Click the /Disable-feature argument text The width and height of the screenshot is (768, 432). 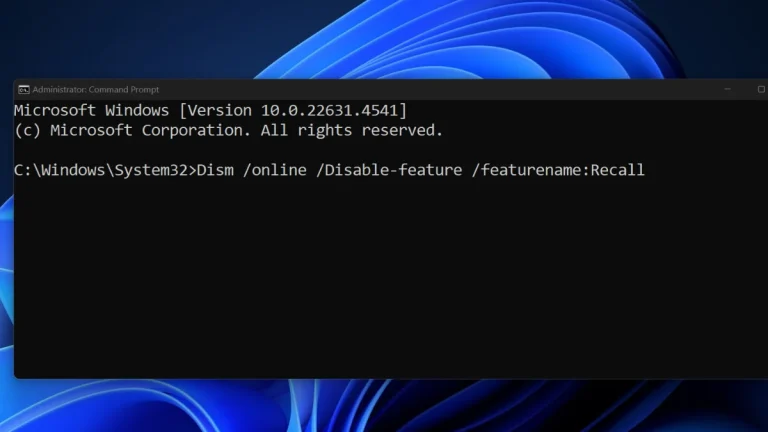tap(389, 170)
